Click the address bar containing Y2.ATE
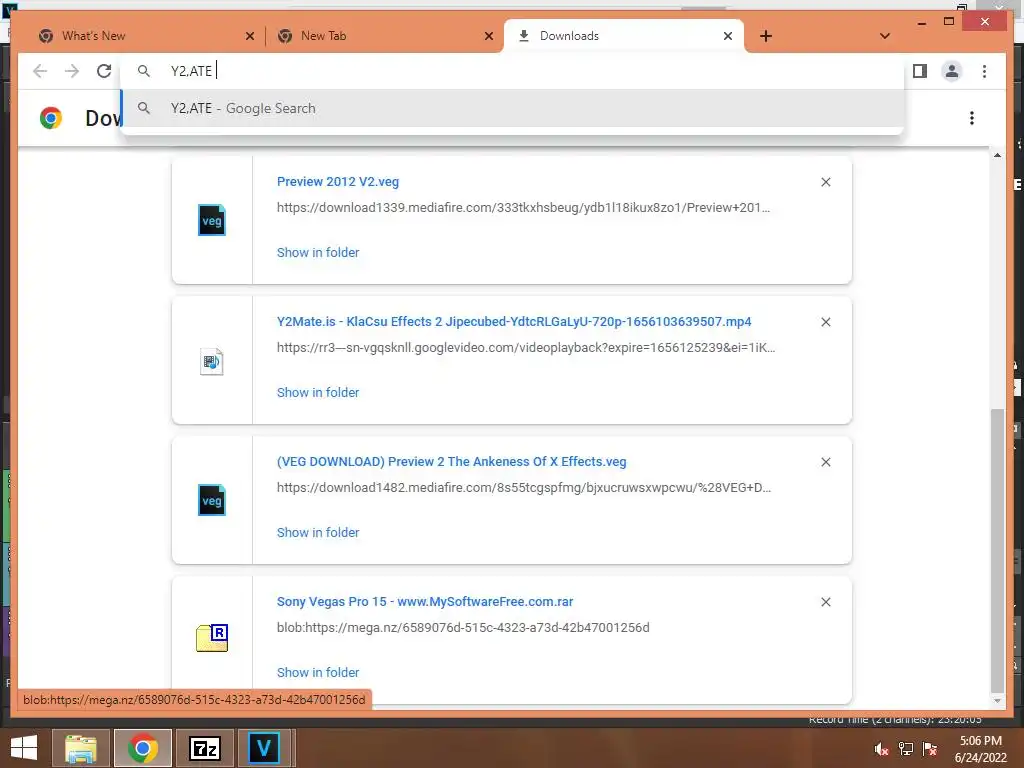Image resolution: width=1024 pixels, height=768 pixels. pos(512,71)
